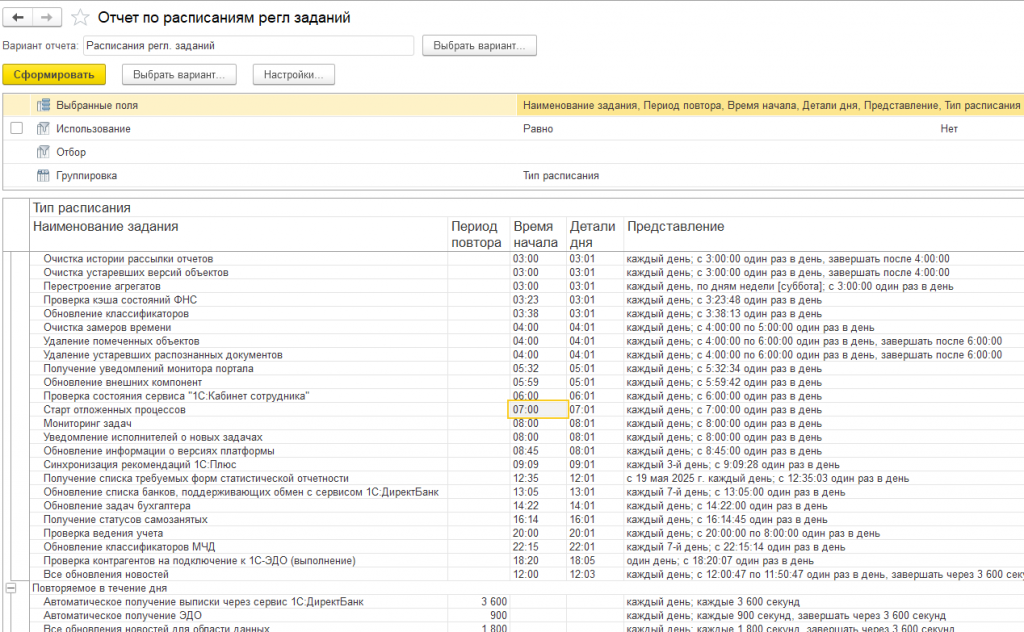Viewport: 1024px width, 632px height.
Task: Click the 03:23 start time cell
Action: point(526,300)
